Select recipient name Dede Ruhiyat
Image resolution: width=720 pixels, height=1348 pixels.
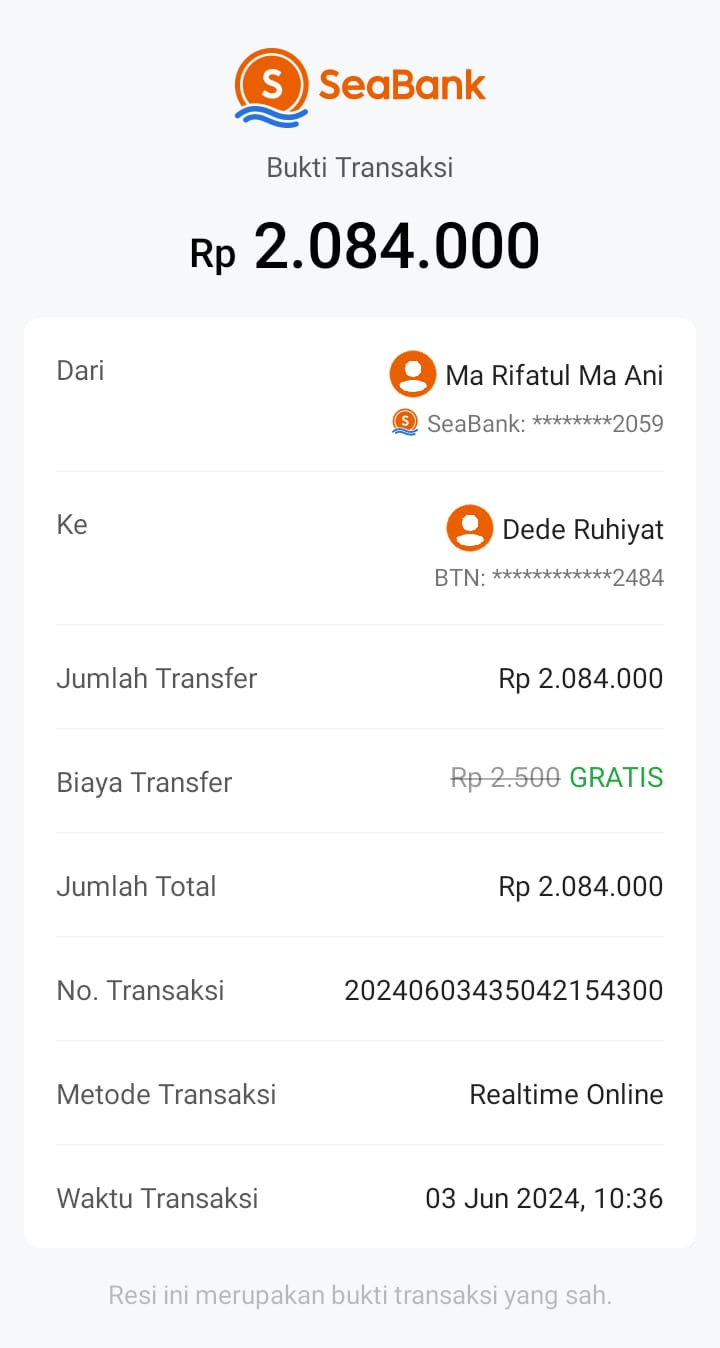pos(583,530)
